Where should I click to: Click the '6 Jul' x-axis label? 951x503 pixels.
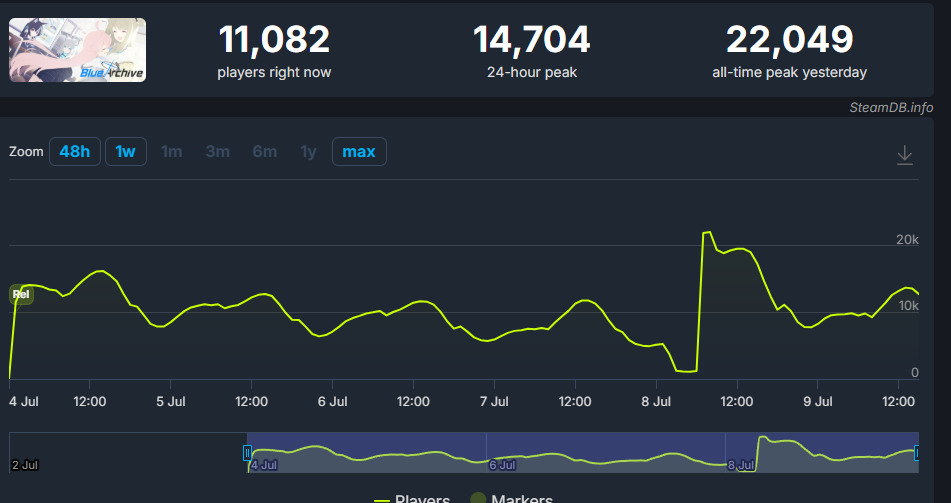[x=332, y=402]
